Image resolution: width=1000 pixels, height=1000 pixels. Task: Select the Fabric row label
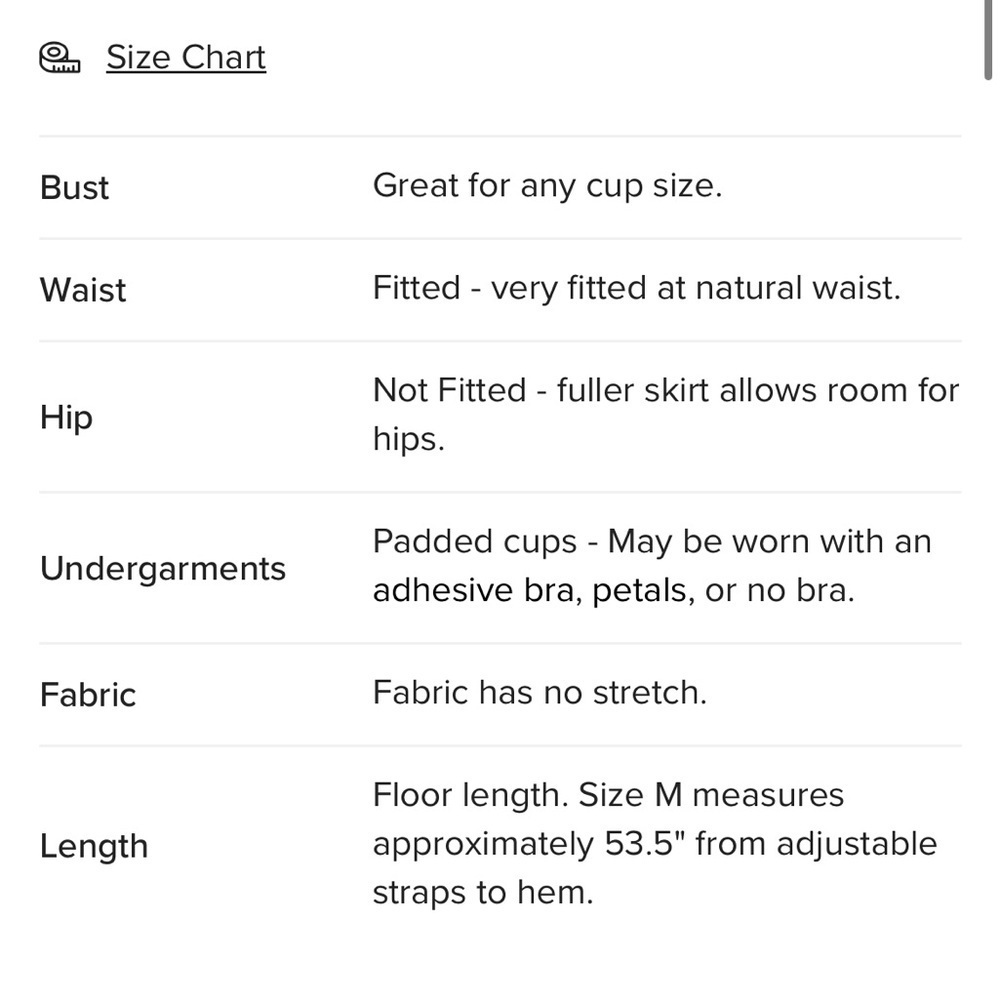[88, 695]
